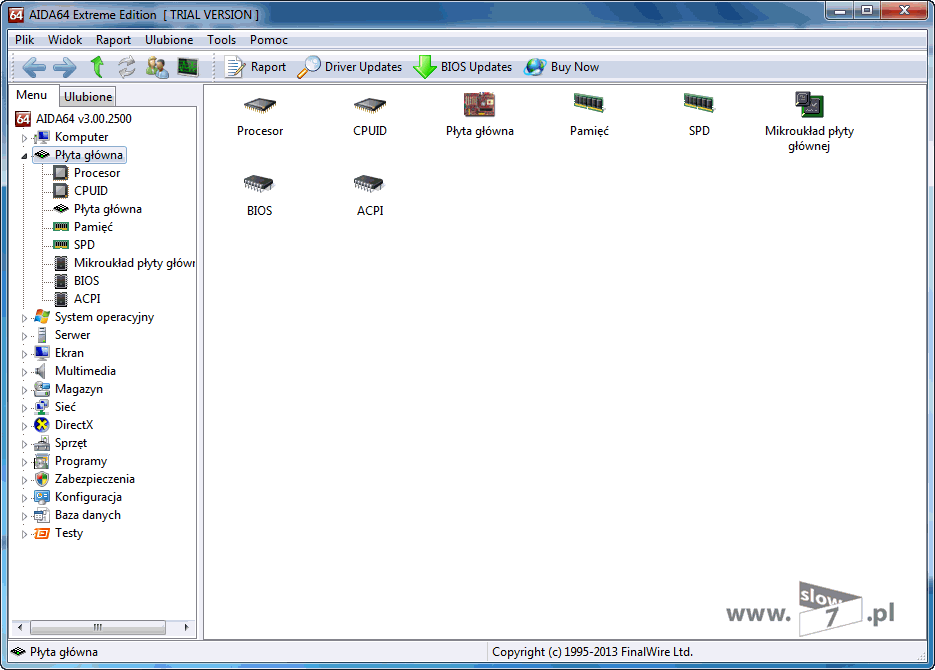Launch BIOS Updates

[463, 67]
